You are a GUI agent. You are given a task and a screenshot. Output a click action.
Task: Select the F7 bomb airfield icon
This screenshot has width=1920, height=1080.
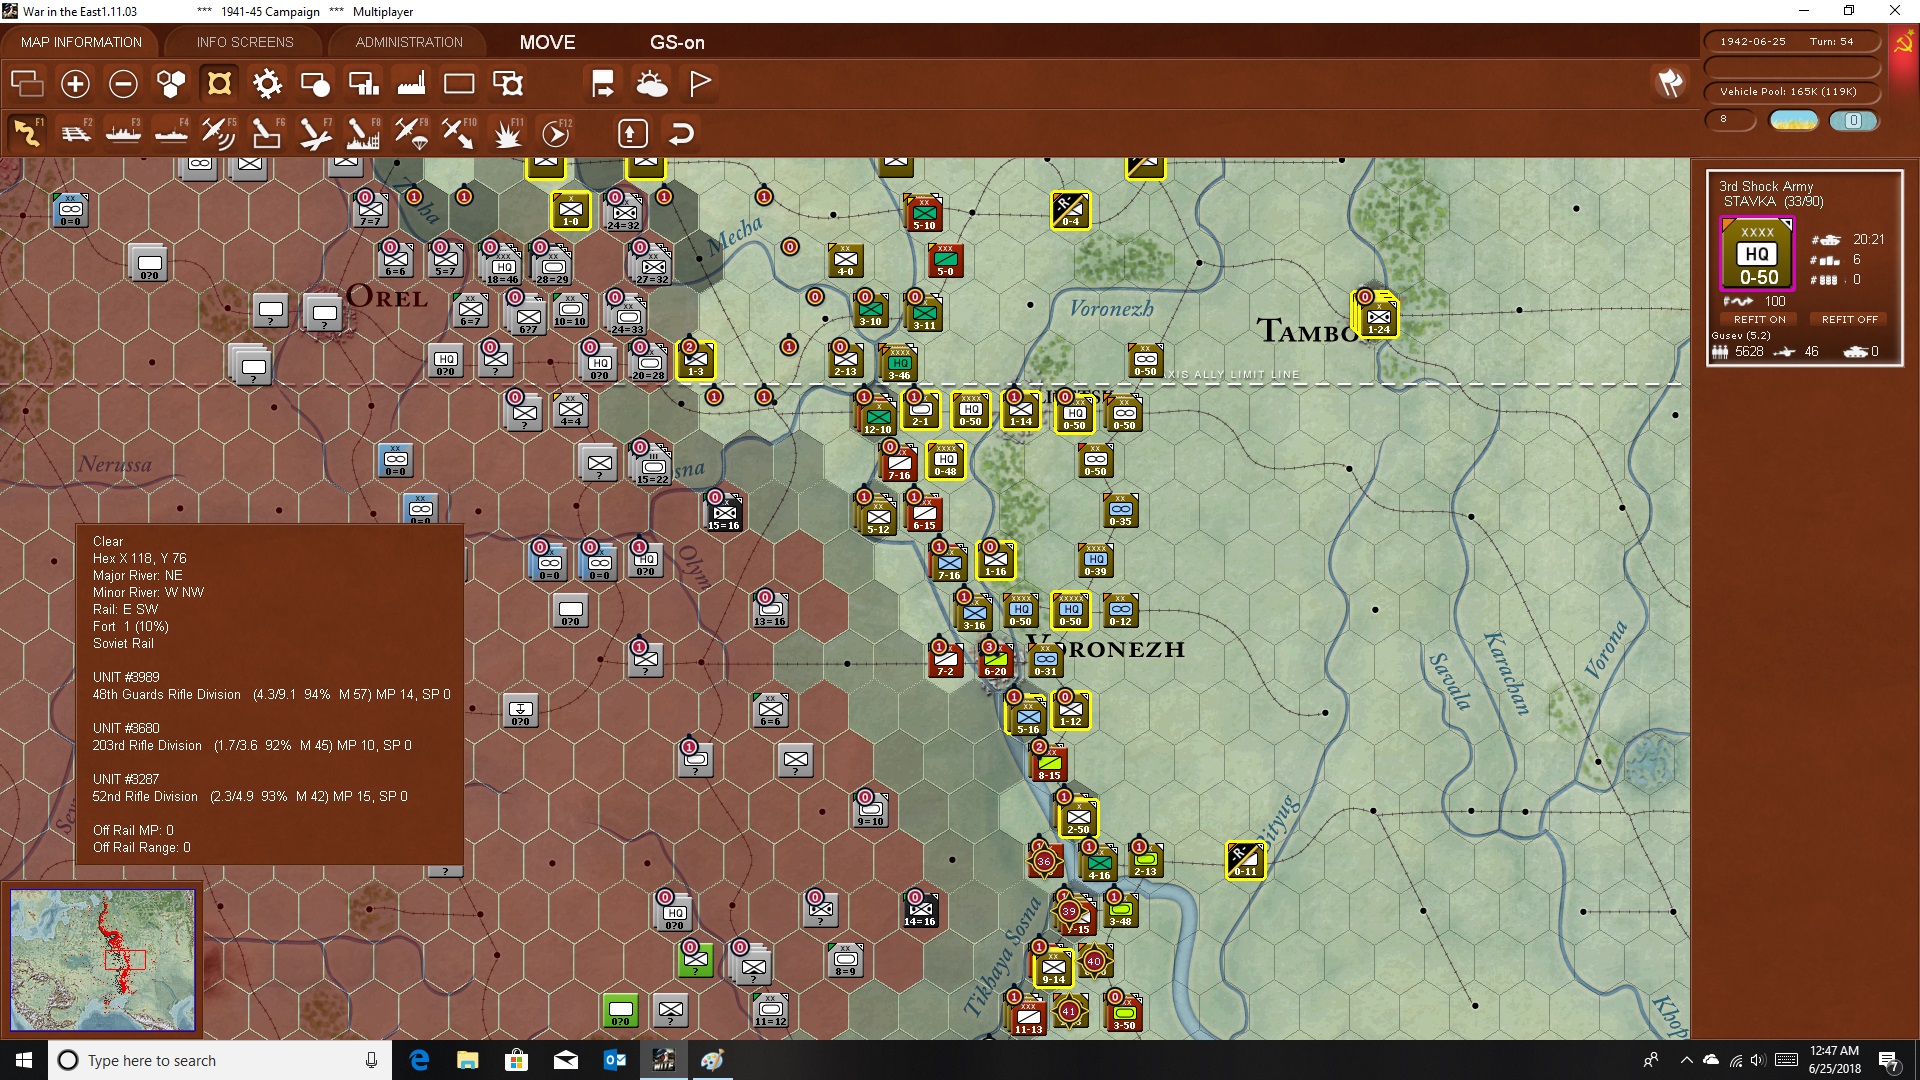tap(315, 132)
